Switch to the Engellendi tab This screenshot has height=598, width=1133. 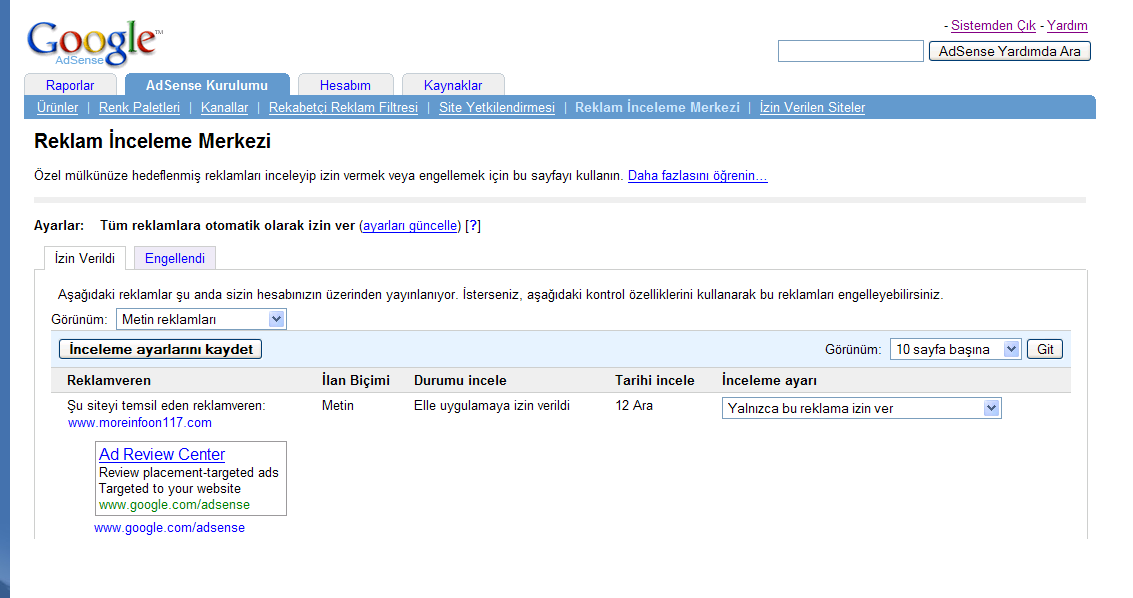[x=175, y=259]
